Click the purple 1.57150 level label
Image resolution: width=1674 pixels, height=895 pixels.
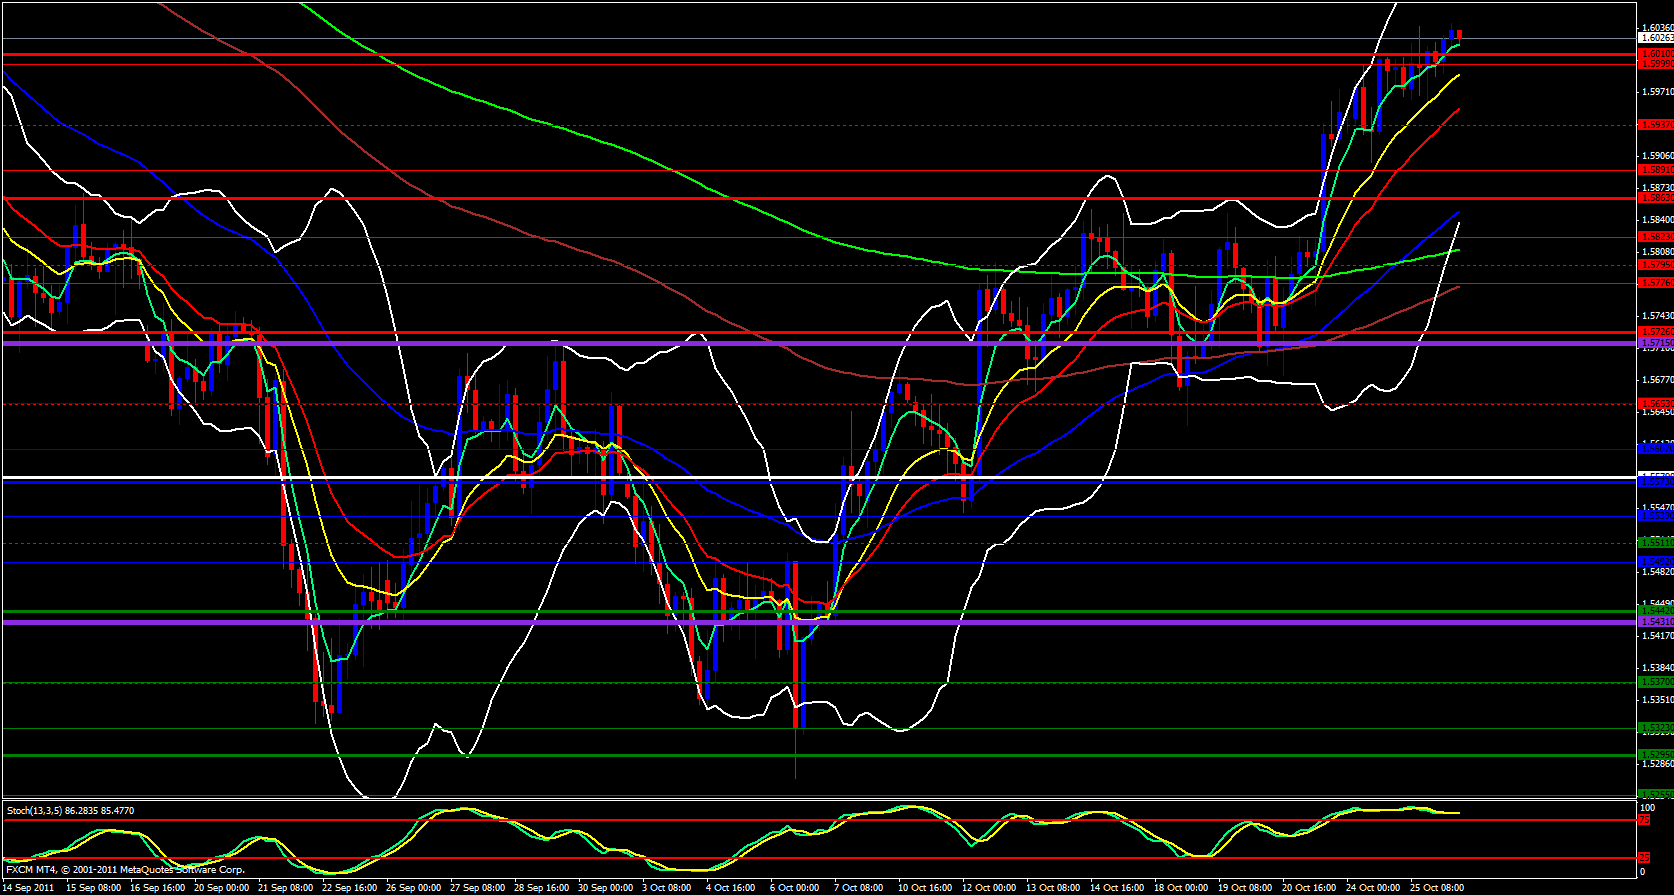coord(1655,343)
